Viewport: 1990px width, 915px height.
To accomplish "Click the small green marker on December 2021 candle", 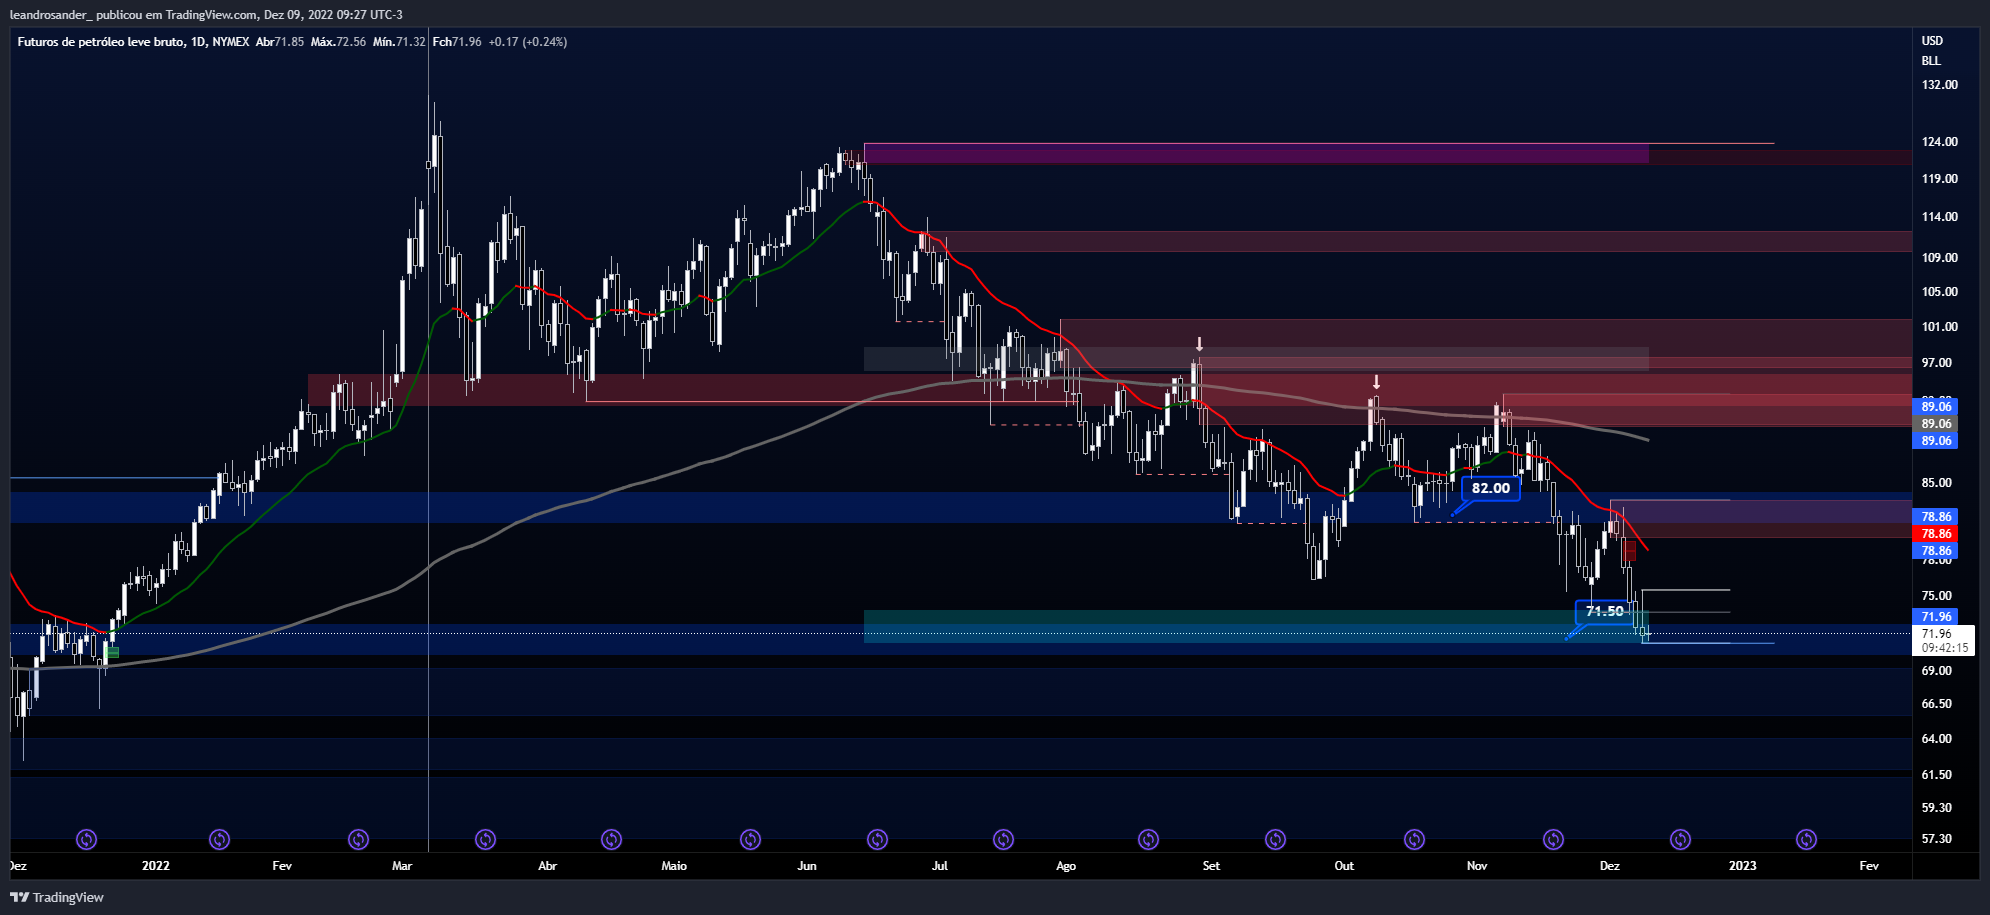I will click(113, 653).
